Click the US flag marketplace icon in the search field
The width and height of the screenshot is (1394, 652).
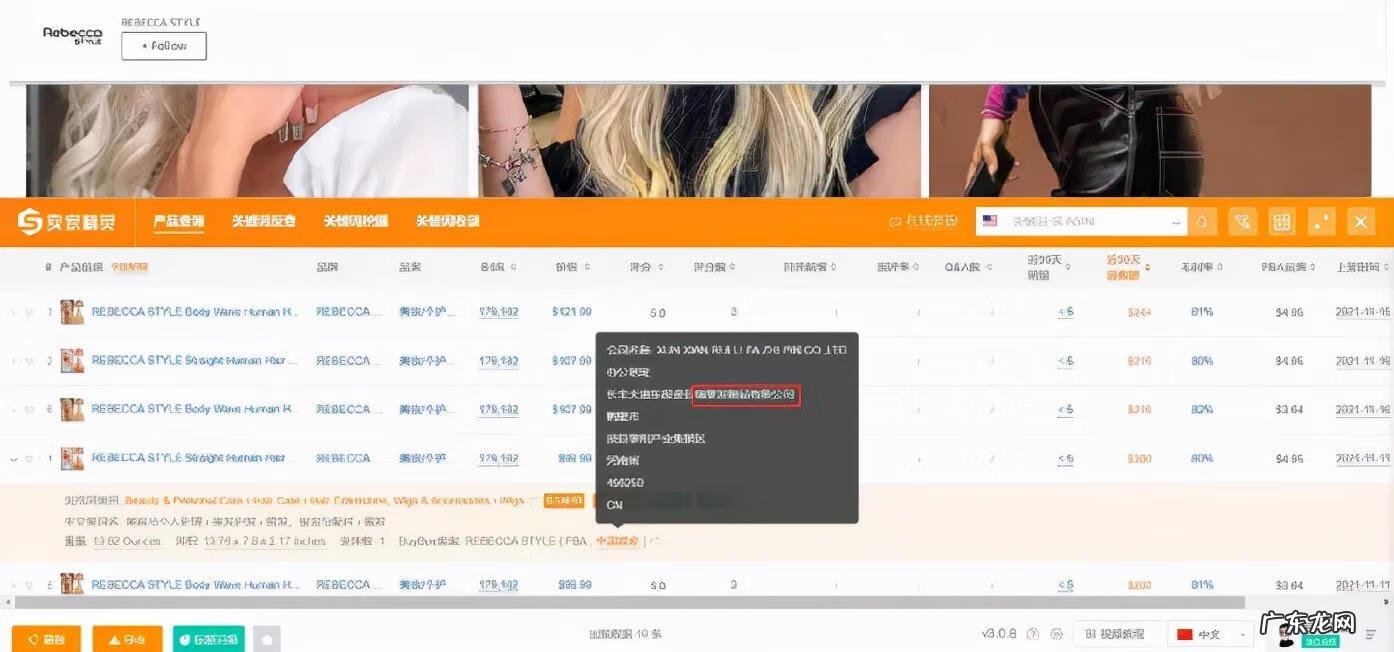tap(990, 220)
